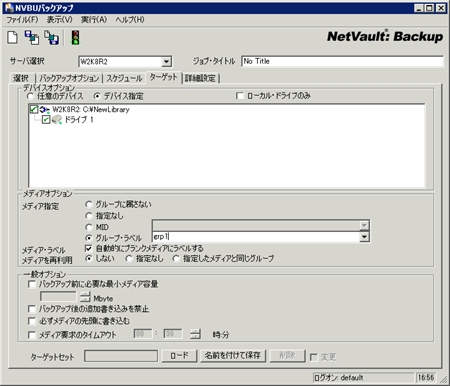Select the ターゲット tab
450x386 pixels.
pyautogui.click(x=163, y=77)
